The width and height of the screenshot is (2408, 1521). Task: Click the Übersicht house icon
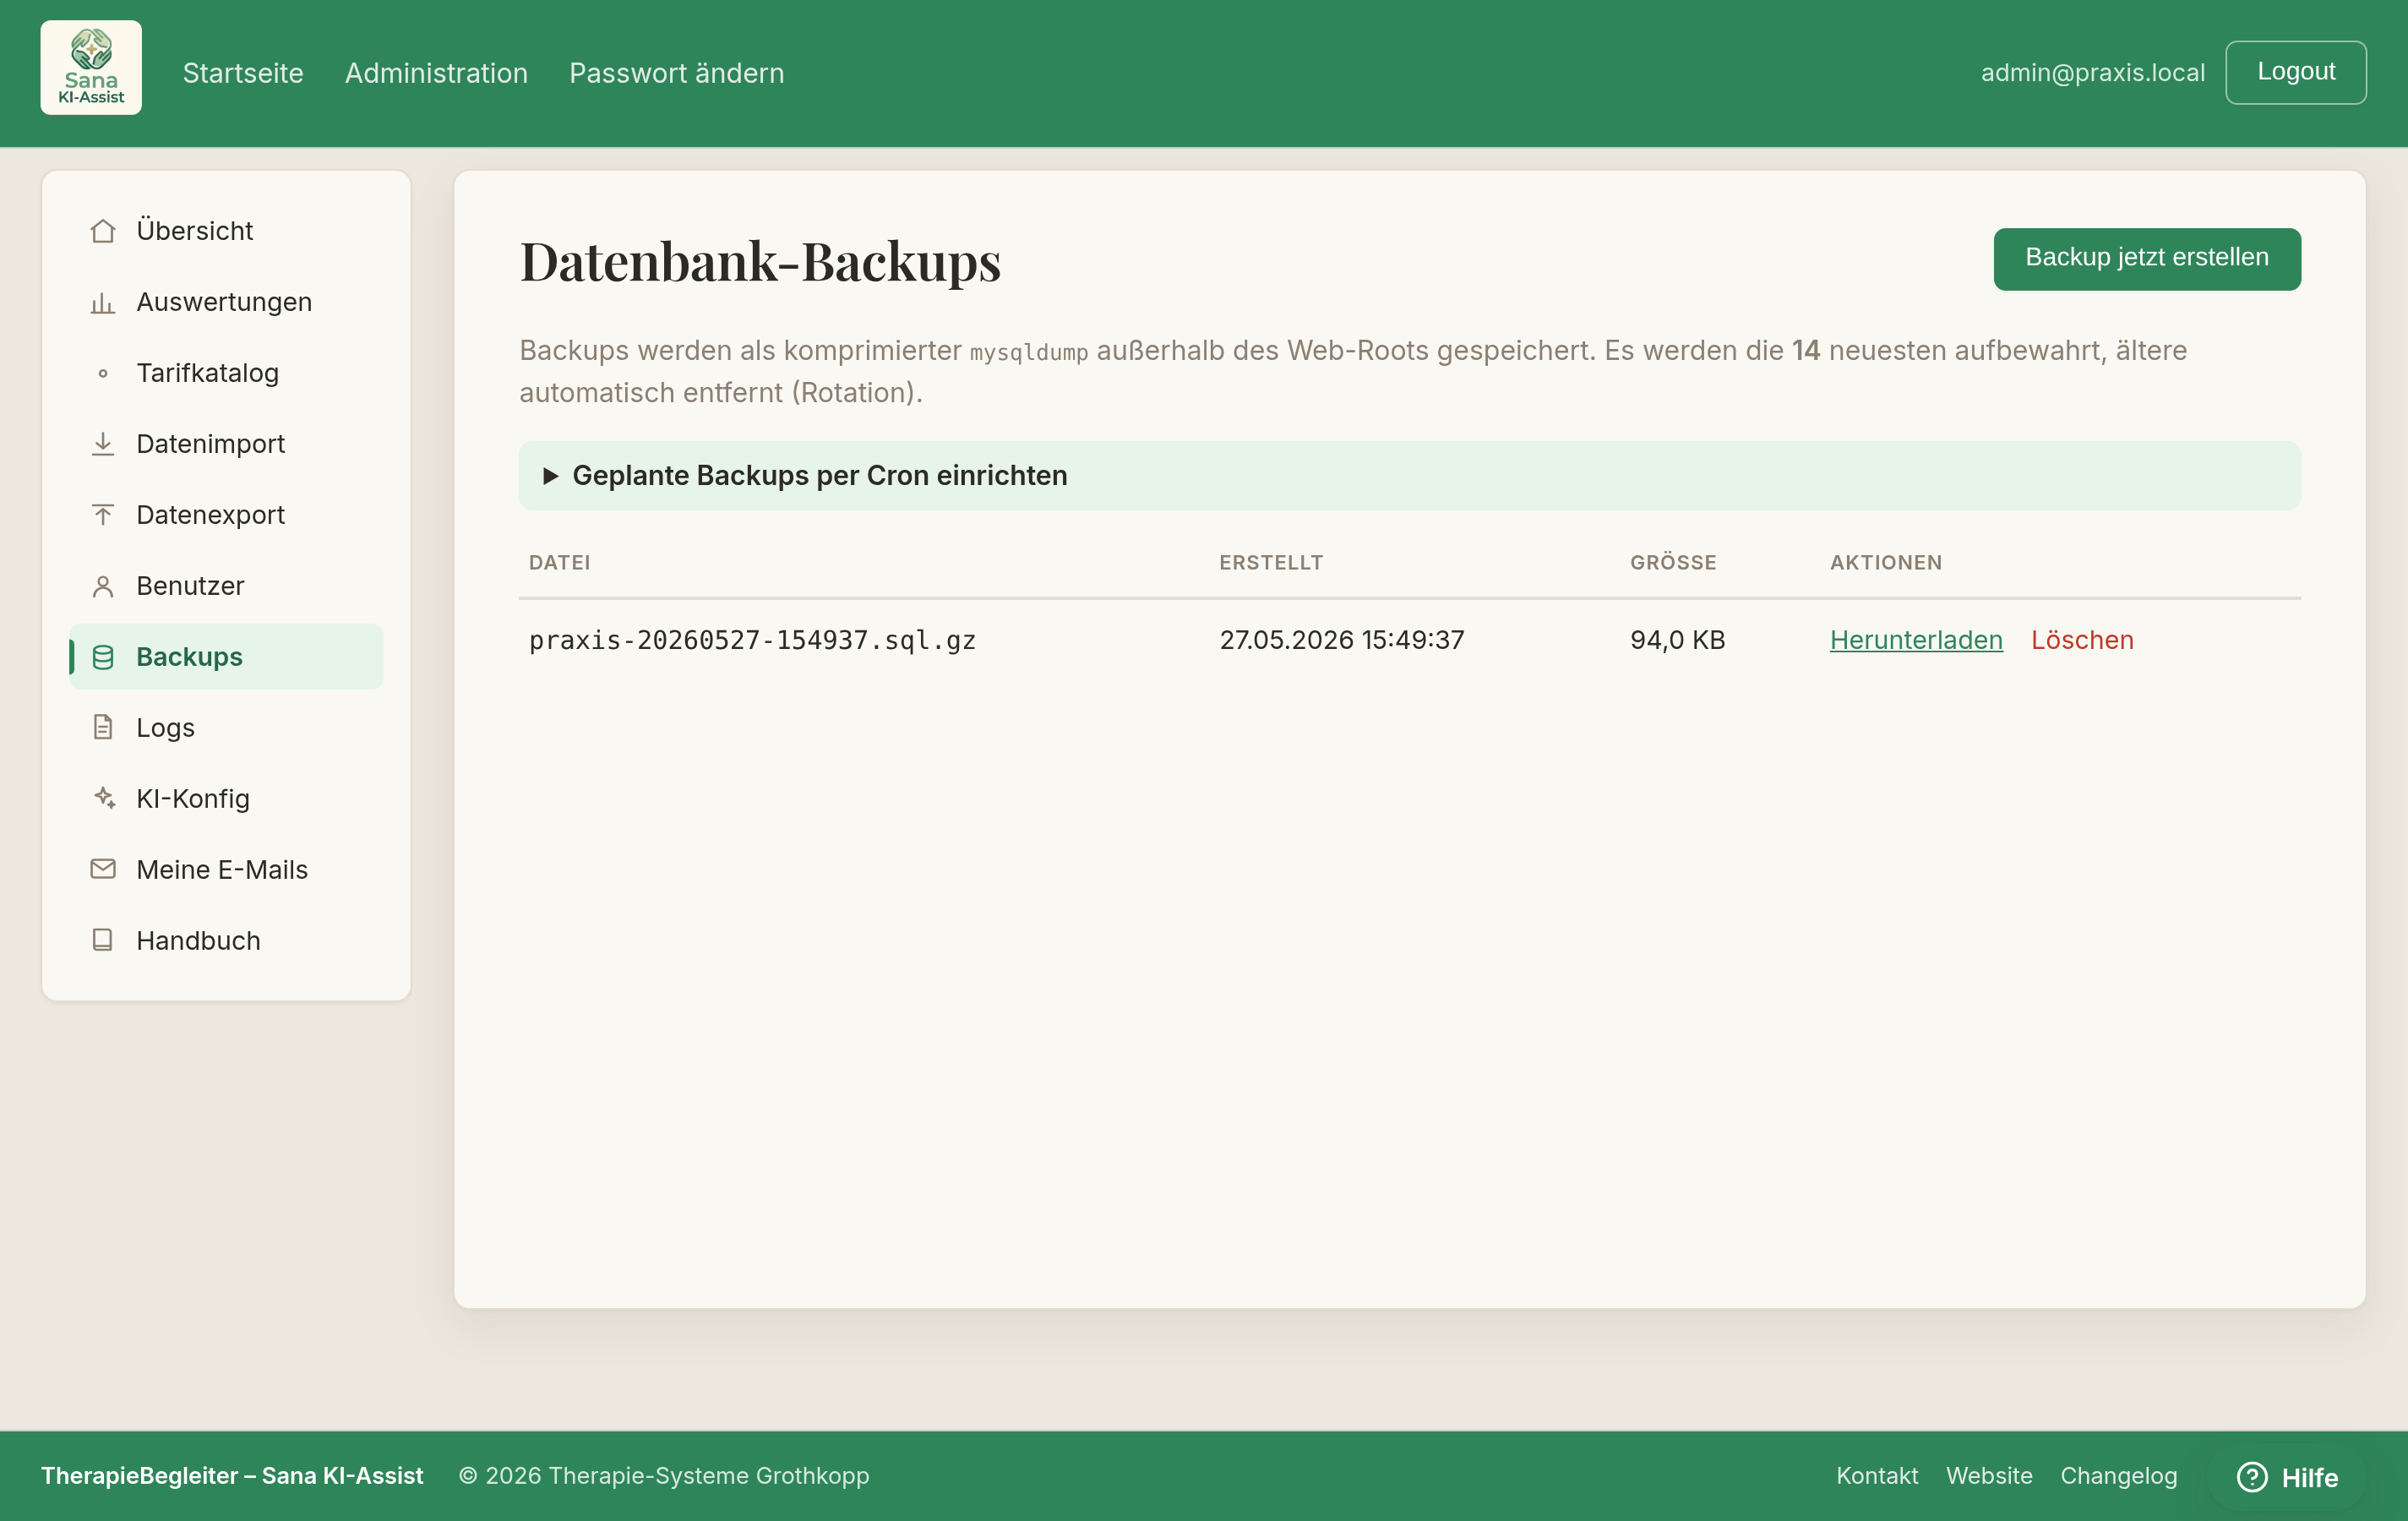[103, 231]
